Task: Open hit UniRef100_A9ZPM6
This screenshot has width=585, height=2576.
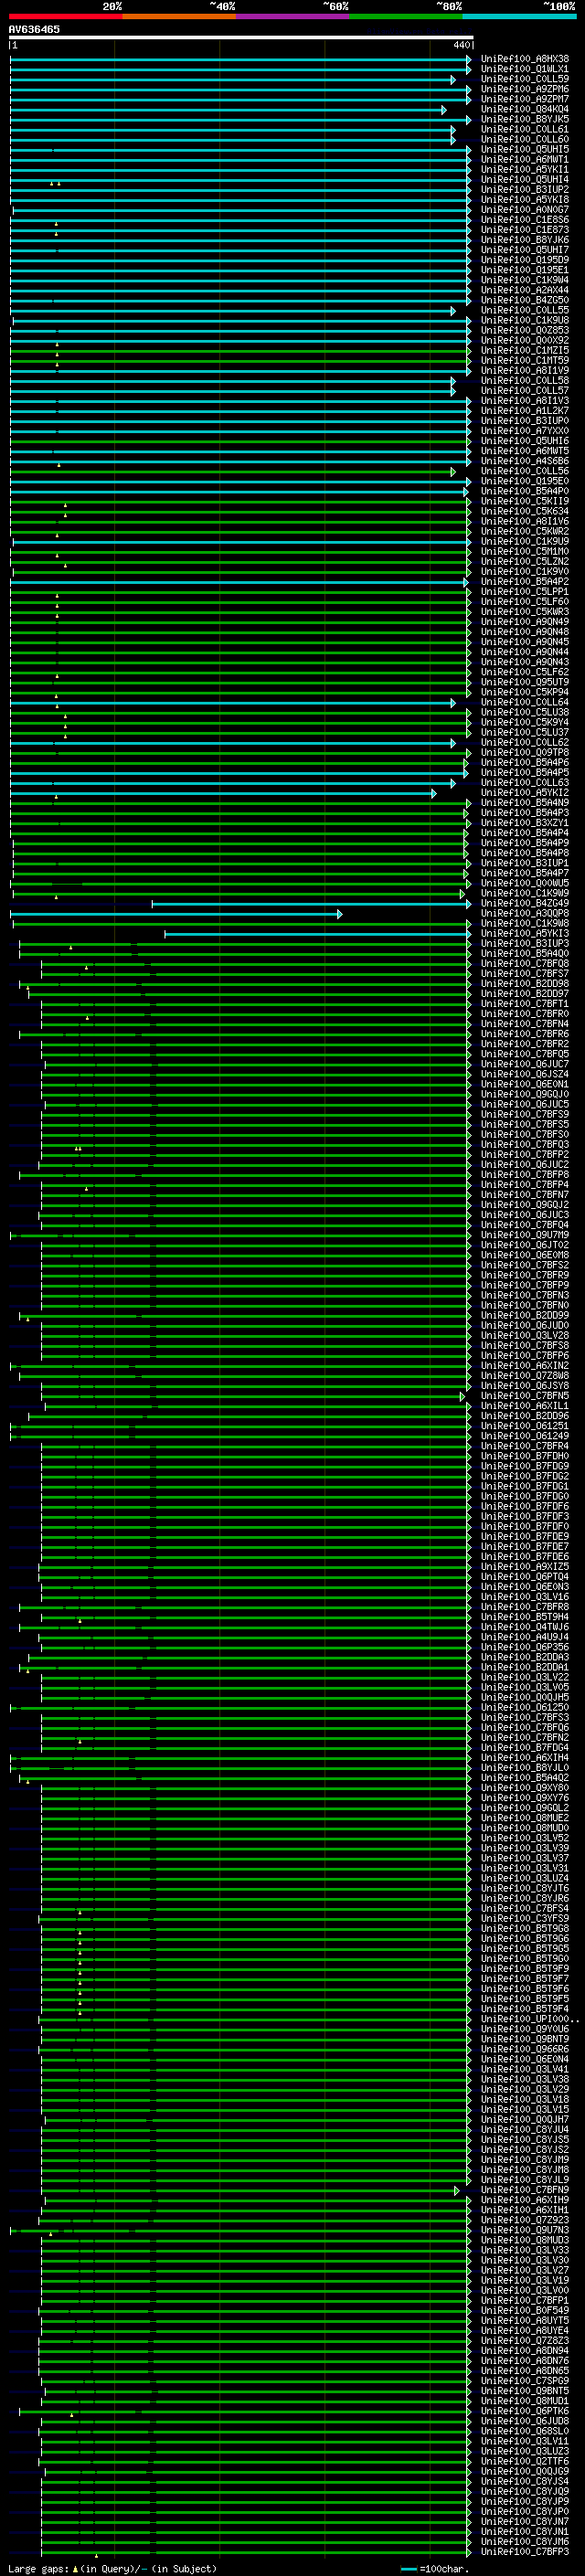Action: [x=525, y=89]
